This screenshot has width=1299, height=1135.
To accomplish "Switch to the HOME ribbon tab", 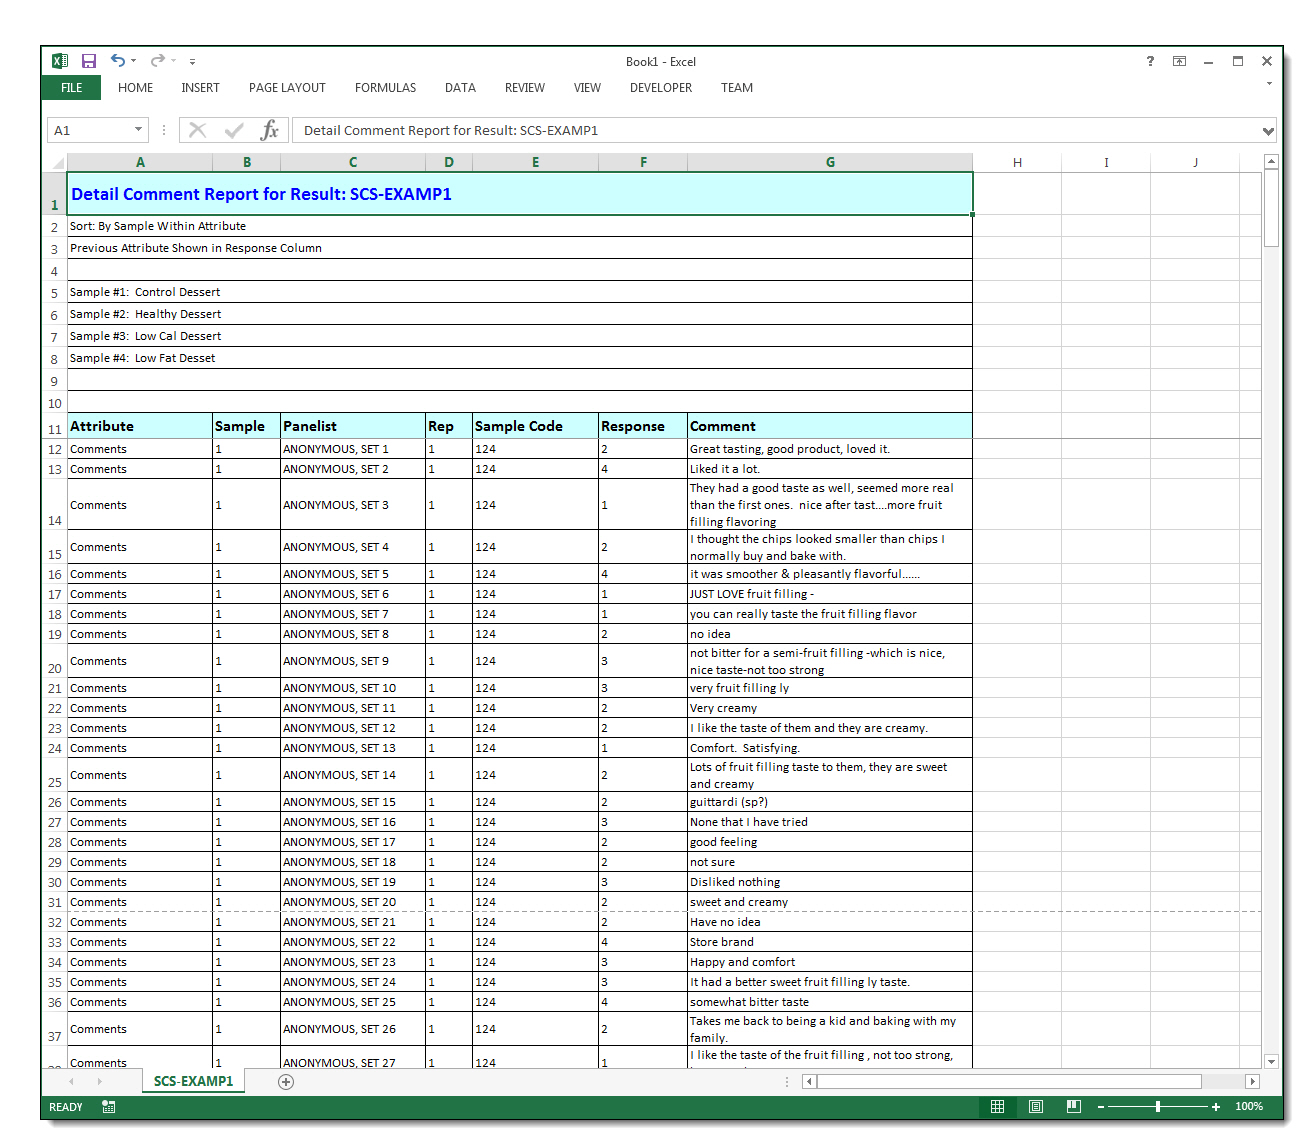I will 135,88.
